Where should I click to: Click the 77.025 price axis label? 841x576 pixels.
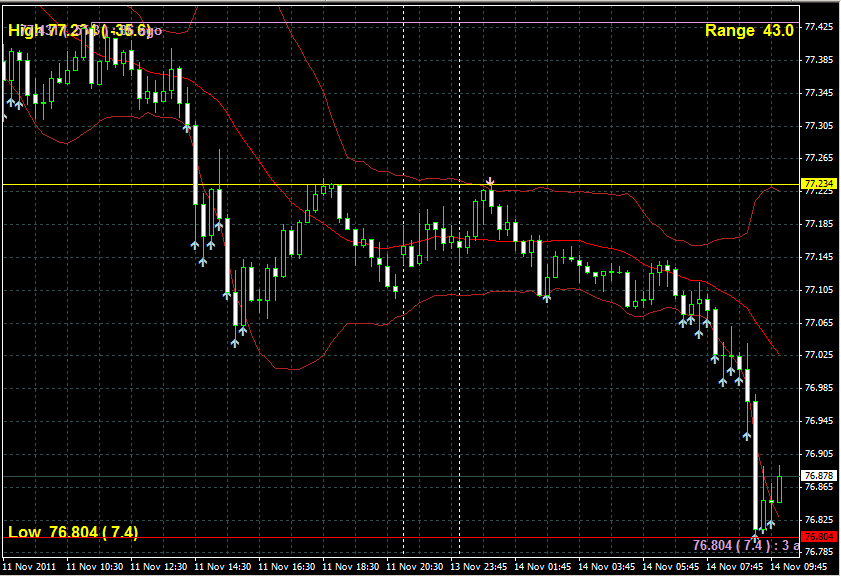point(819,355)
